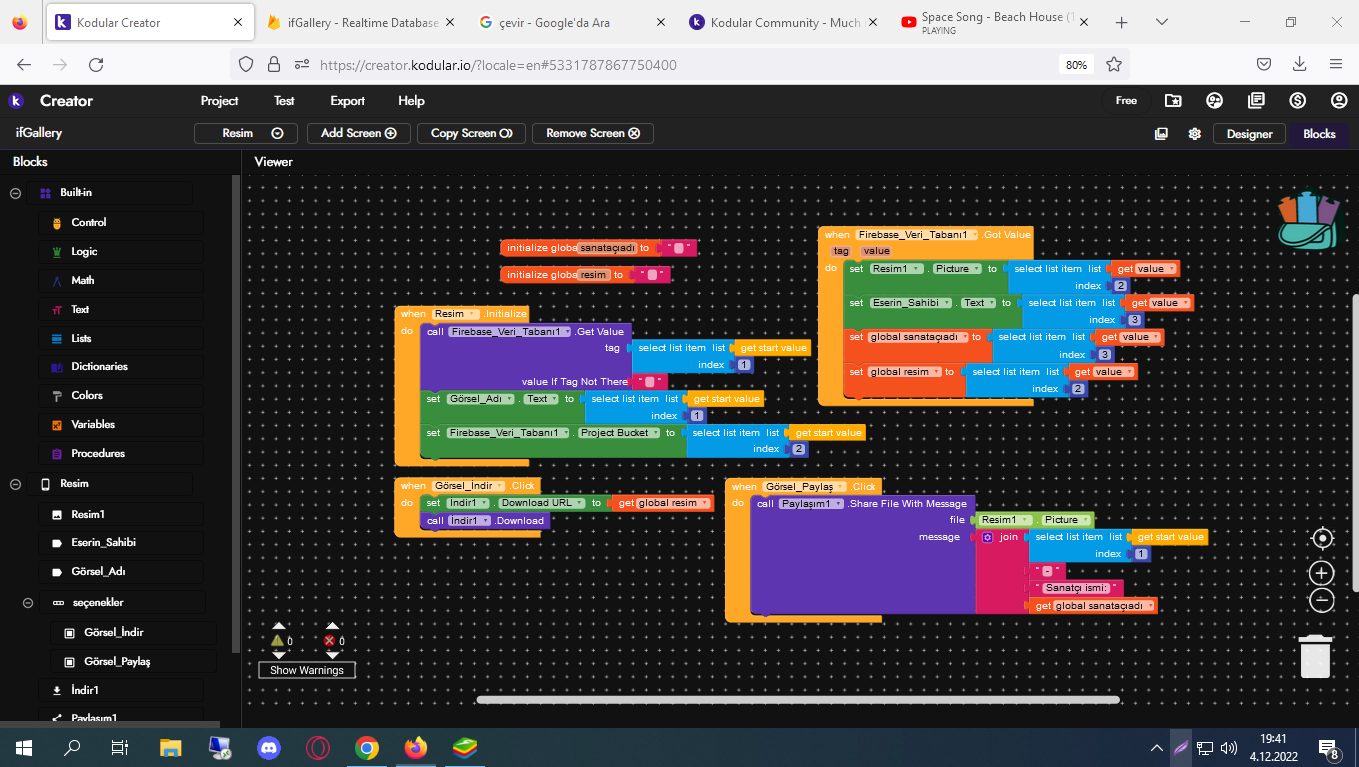Collapse the Built-in blocks category
Viewport: 1359px width, 767px height.
tap(16, 193)
